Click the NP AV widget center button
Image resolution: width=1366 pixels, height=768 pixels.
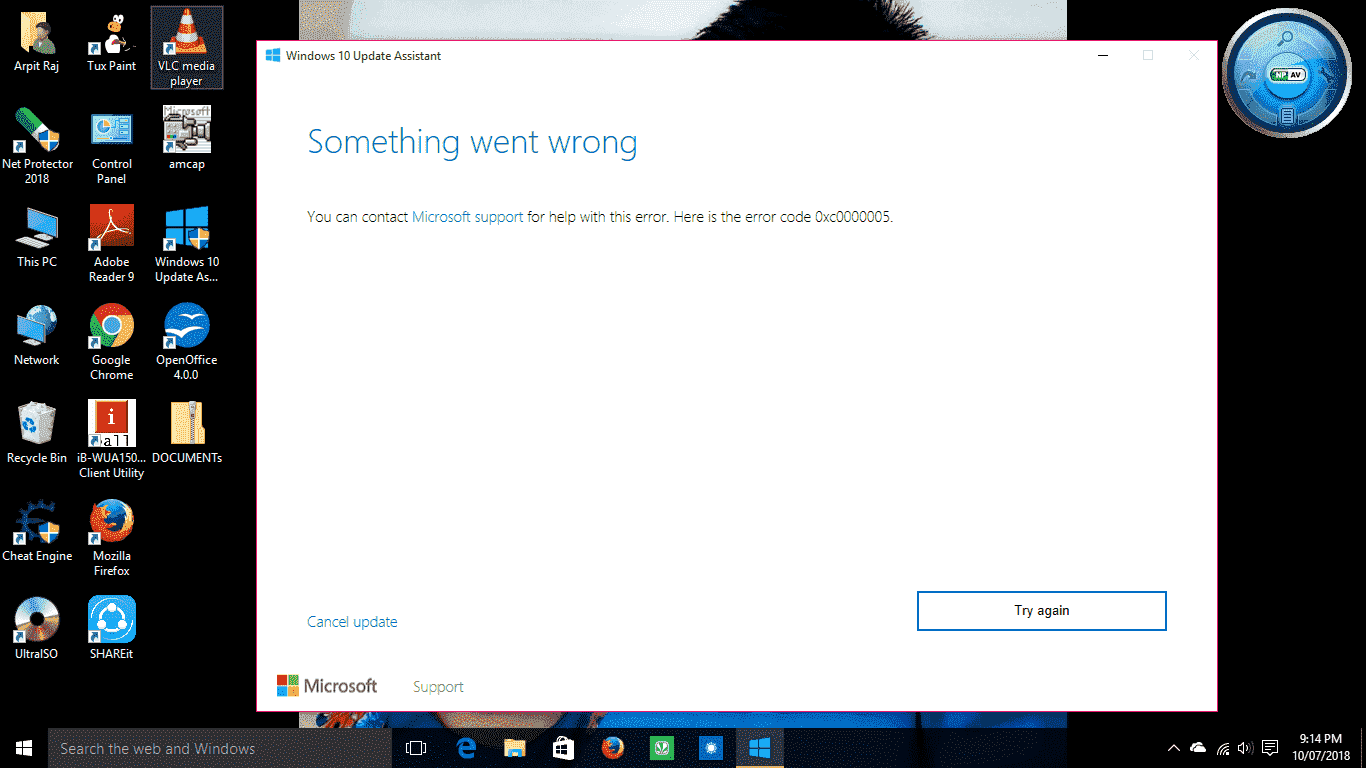[1287, 76]
